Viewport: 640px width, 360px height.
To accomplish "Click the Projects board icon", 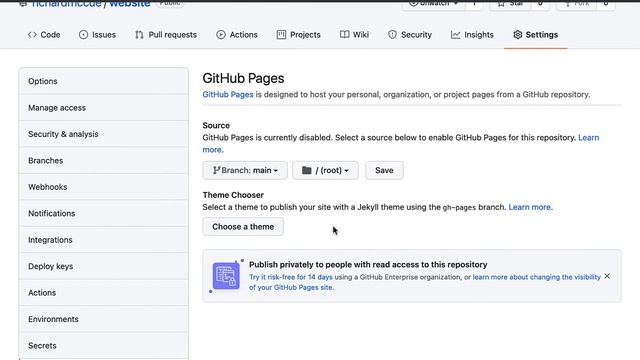I will click(x=281, y=35).
